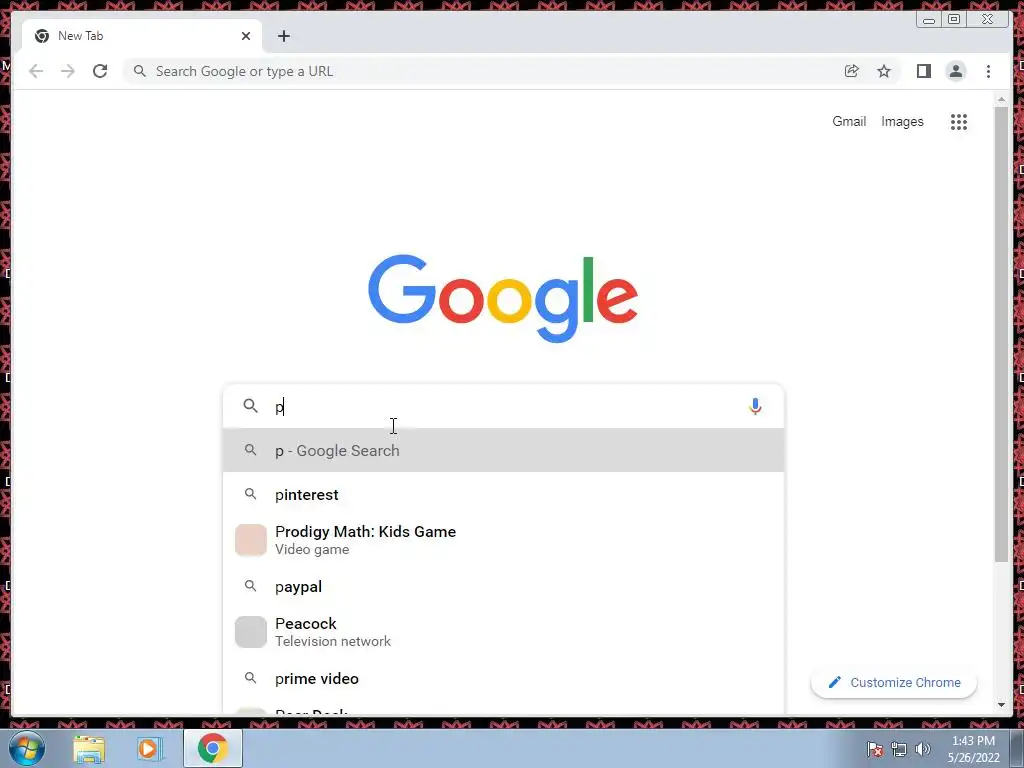
Task: Start voice search with the microphone
Action: pos(755,406)
